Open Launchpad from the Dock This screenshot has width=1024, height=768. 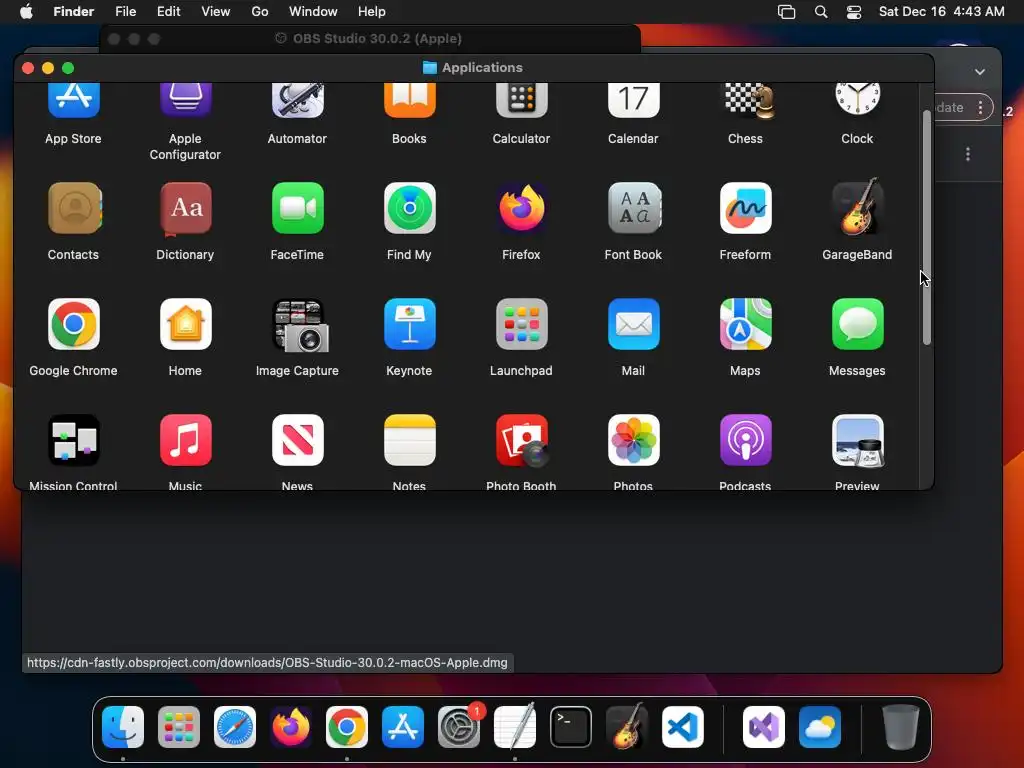[x=178, y=726]
